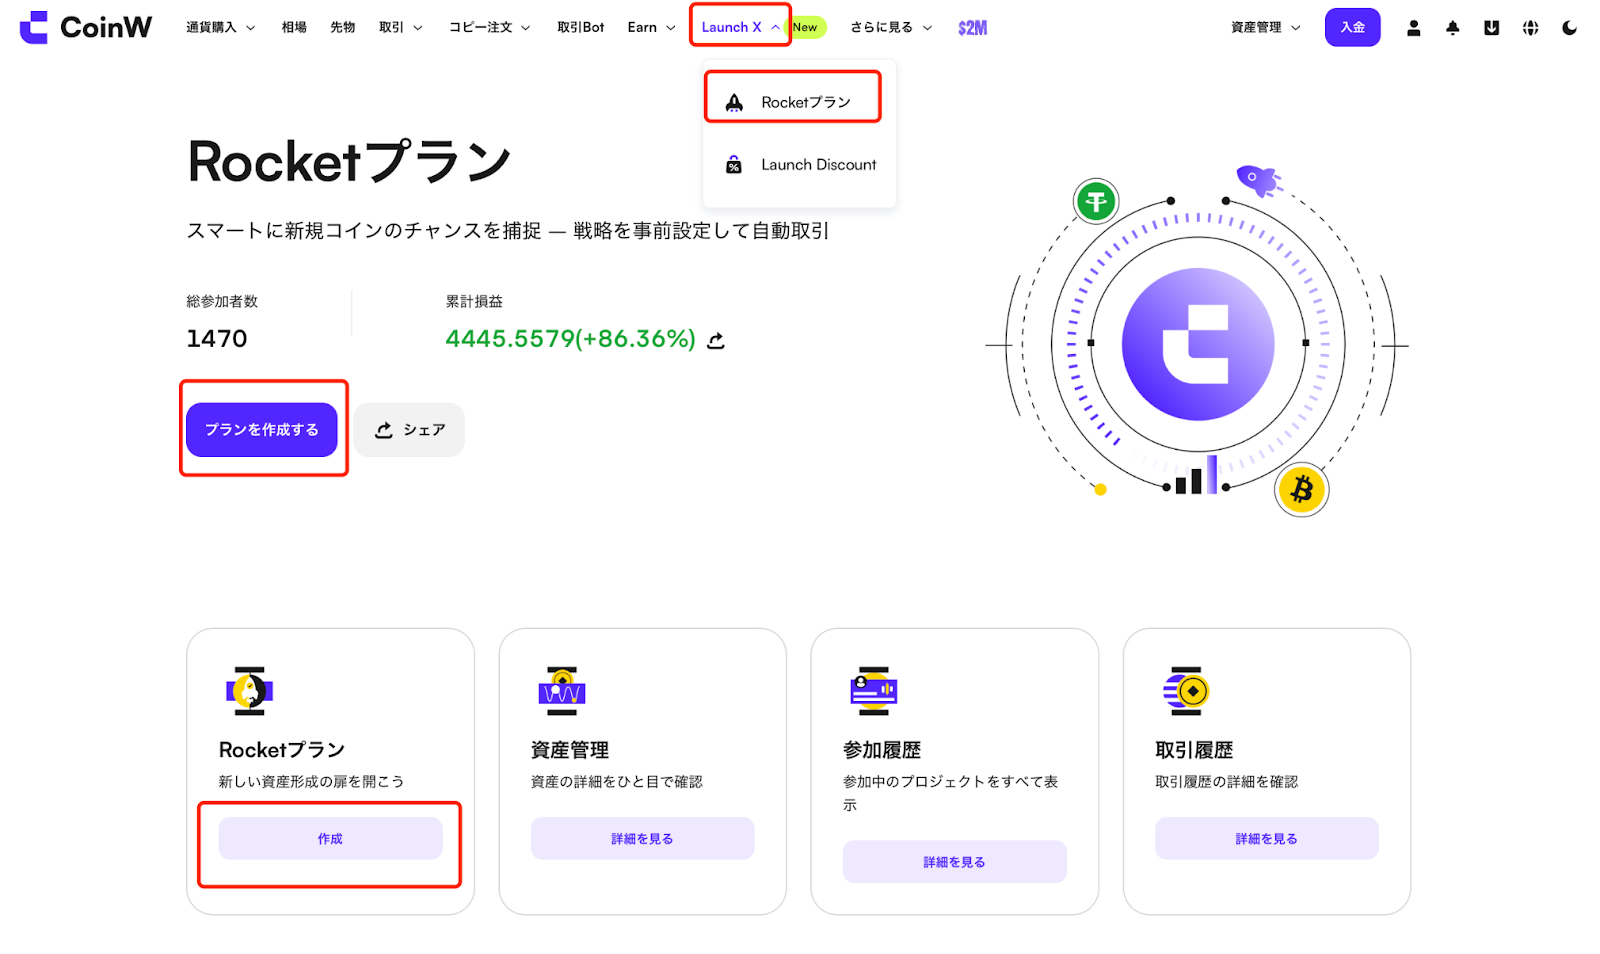Viewport: 1600px width, 954px height.
Task: Open the 資産管理 dropdown in header
Action: click(x=1265, y=28)
